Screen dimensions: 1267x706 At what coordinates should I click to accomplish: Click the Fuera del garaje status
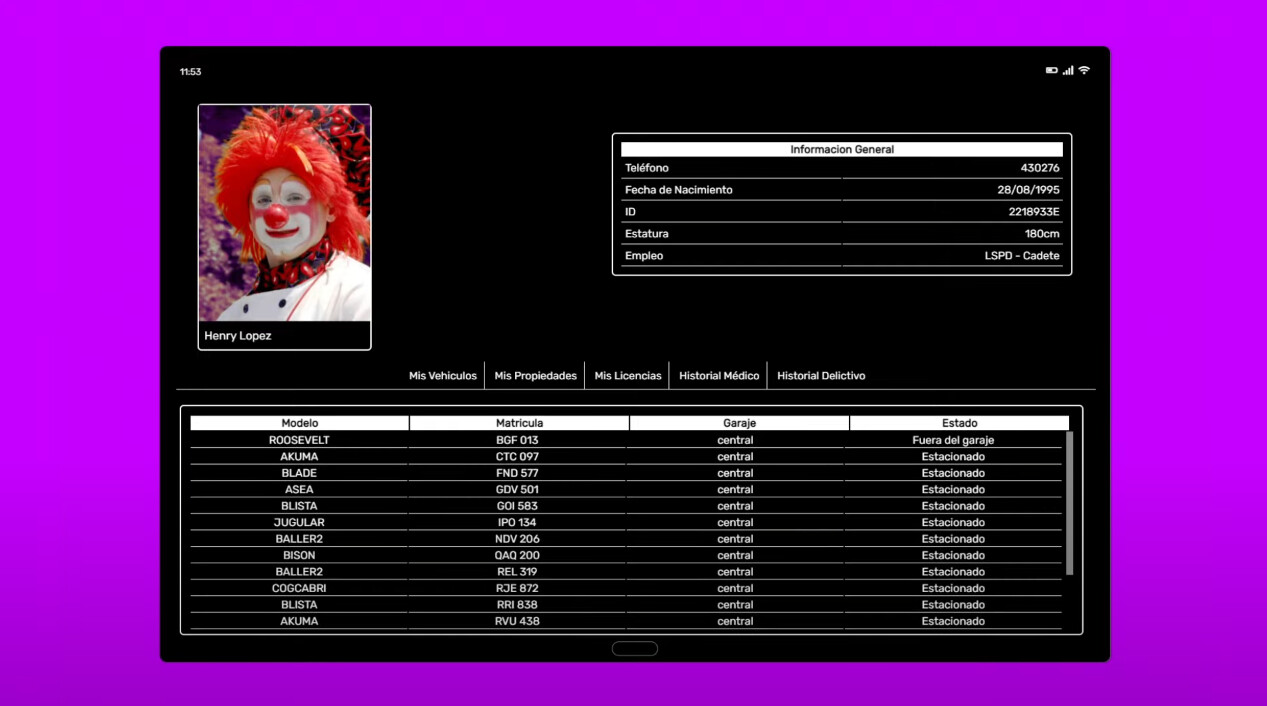[x=953, y=440]
